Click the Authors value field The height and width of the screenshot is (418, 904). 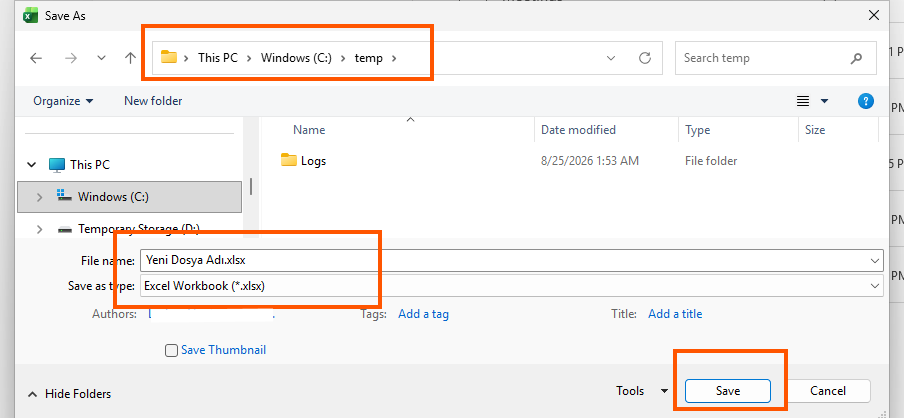[x=212, y=314]
